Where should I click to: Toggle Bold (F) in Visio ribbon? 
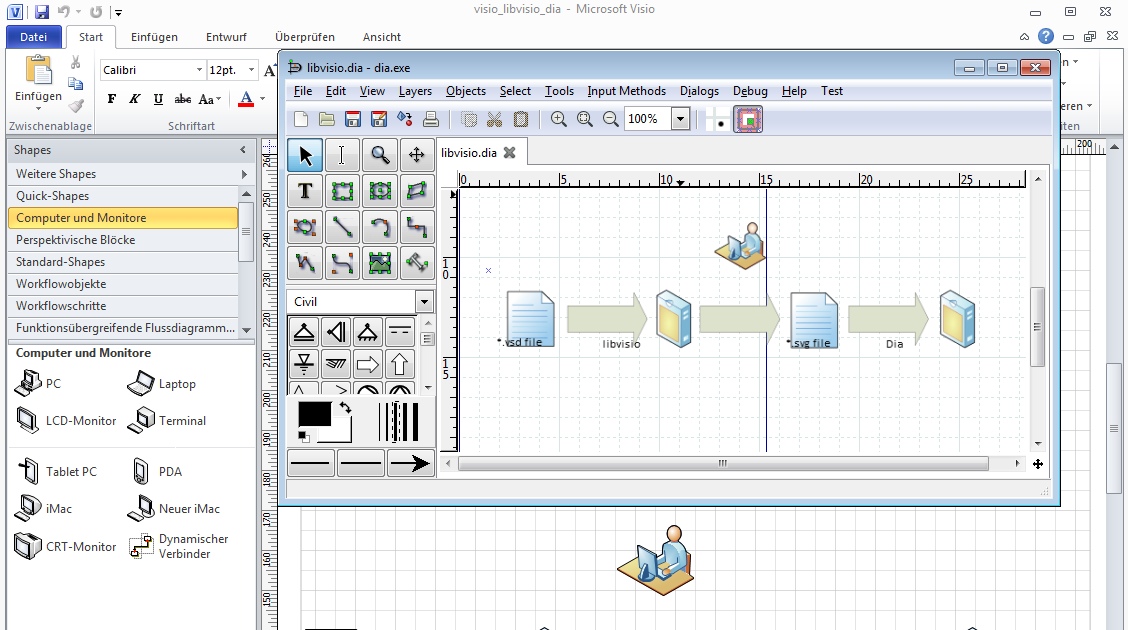click(x=112, y=99)
